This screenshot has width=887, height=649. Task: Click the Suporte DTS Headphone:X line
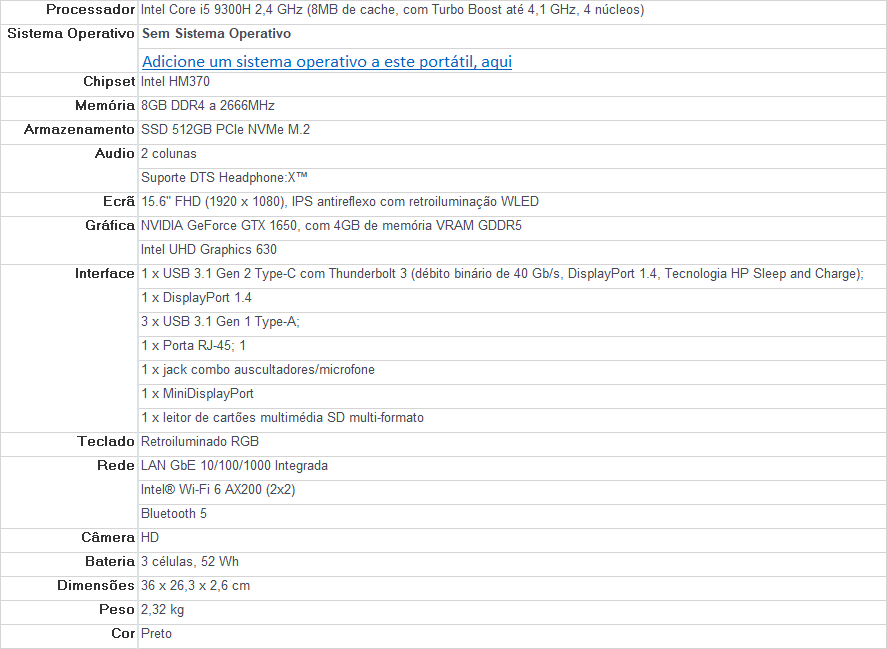point(224,178)
